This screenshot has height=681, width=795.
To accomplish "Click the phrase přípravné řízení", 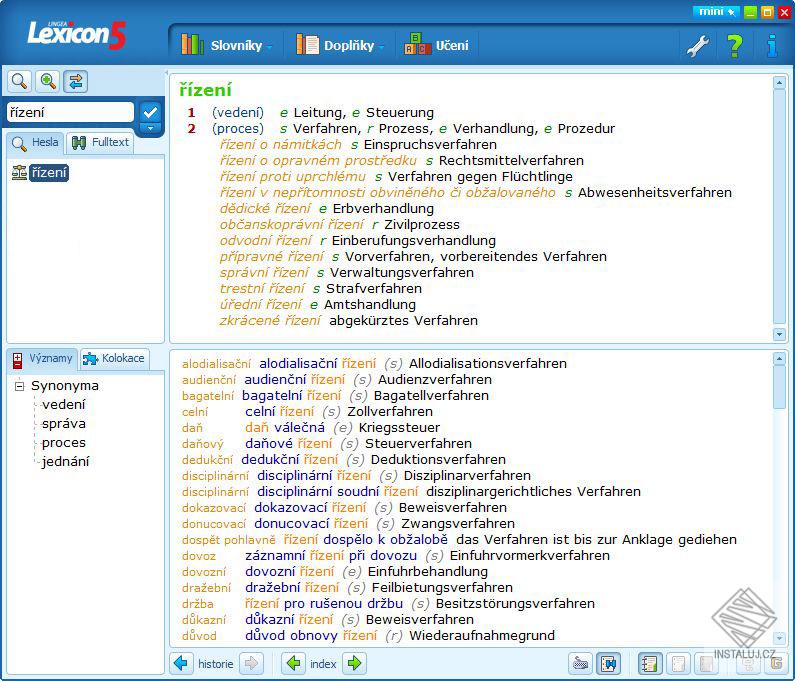I will point(271,257).
